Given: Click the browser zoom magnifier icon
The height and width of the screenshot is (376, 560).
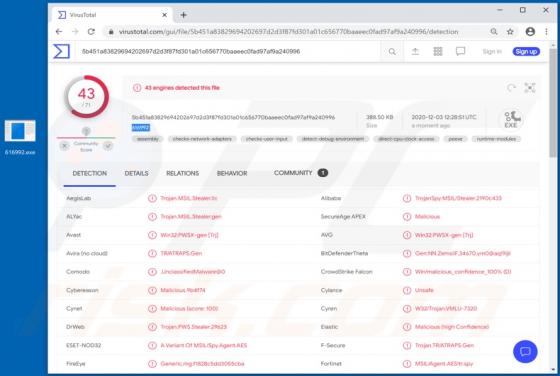Looking at the screenshot, I should click(x=494, y=32).
